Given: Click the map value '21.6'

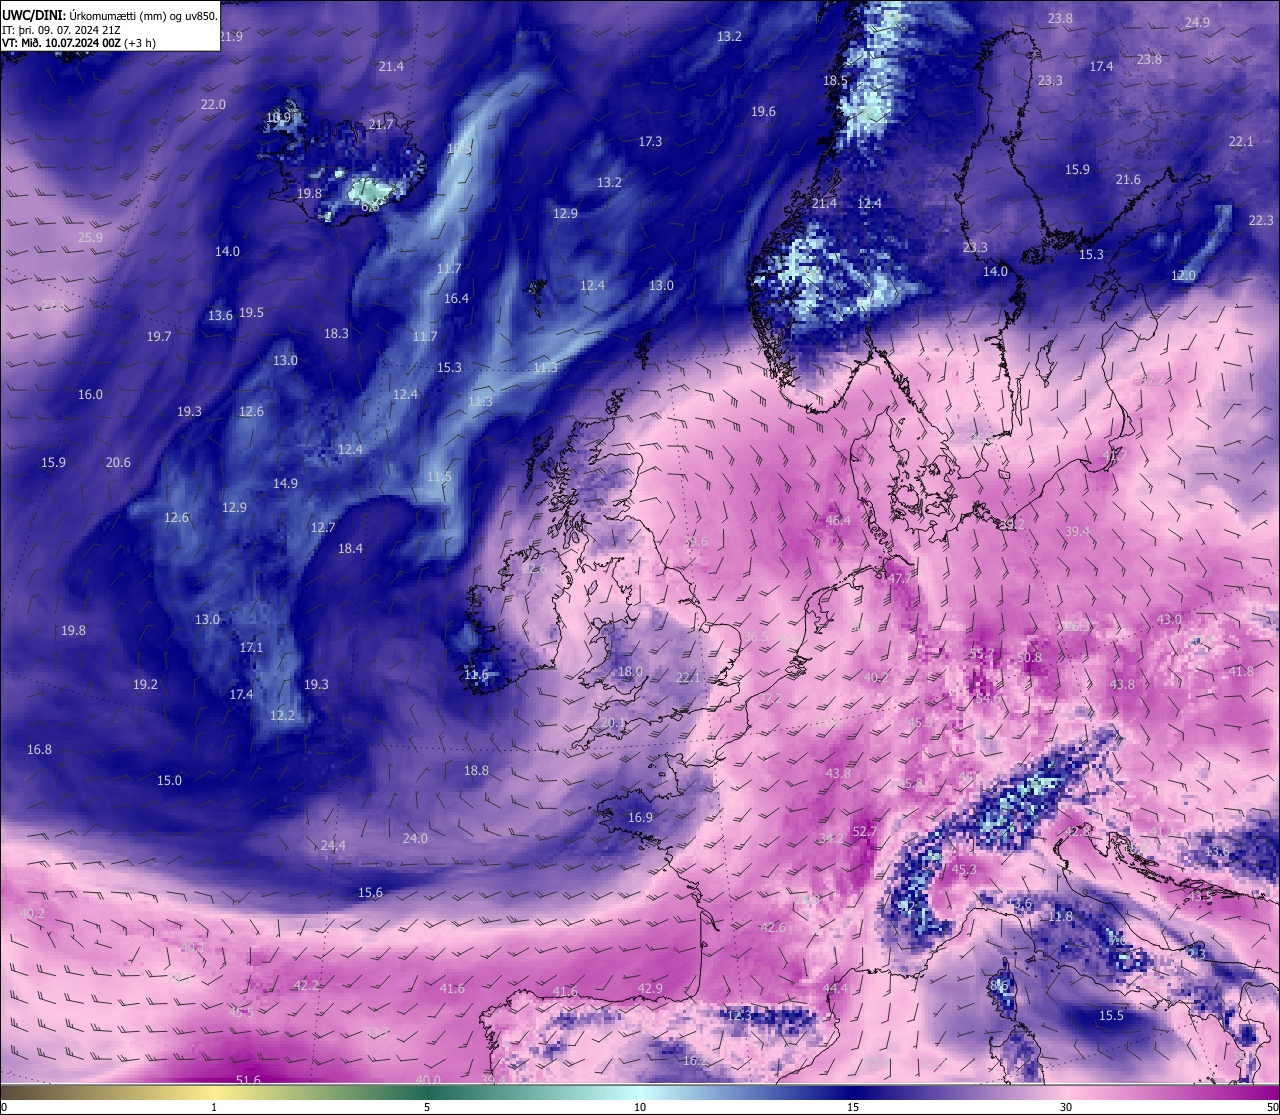Looking at the screenshot, I should coord(1128,180).
